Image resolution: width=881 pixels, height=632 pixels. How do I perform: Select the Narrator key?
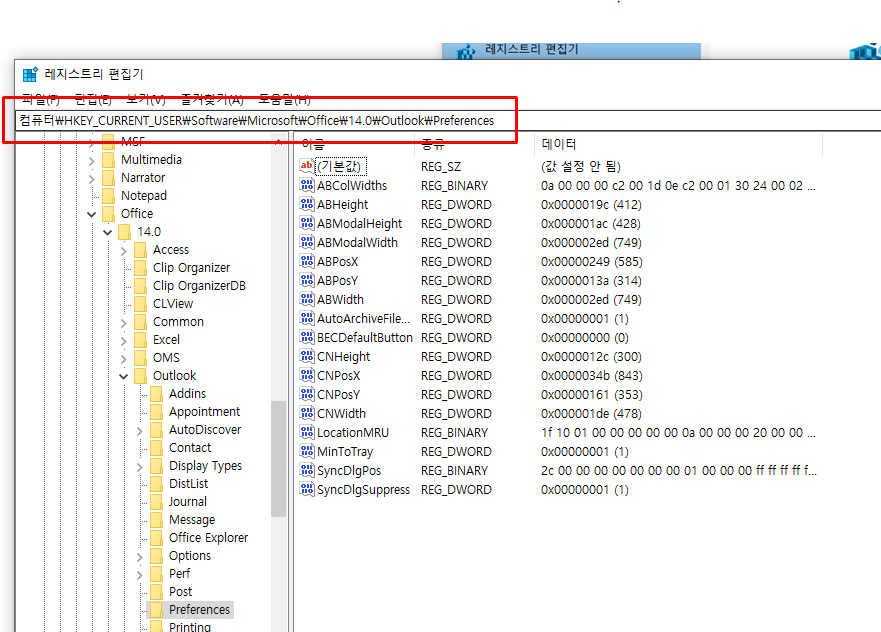click(143, 178)
